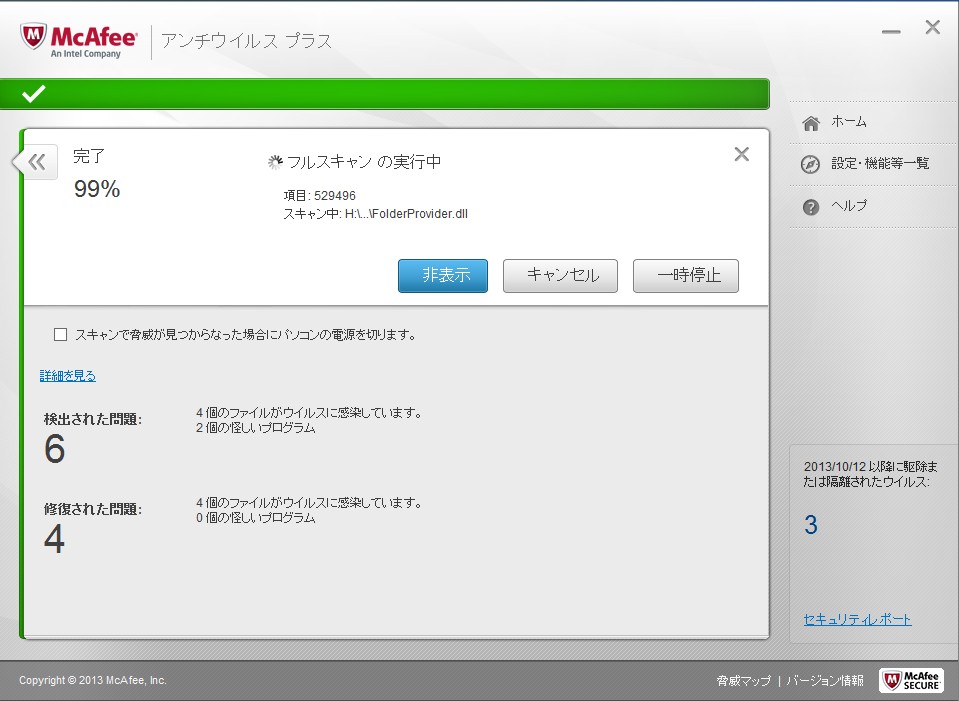Click '0 個の怪しいプログラム' text
This screenshot has width=959, height=701.
click(256, 518)
